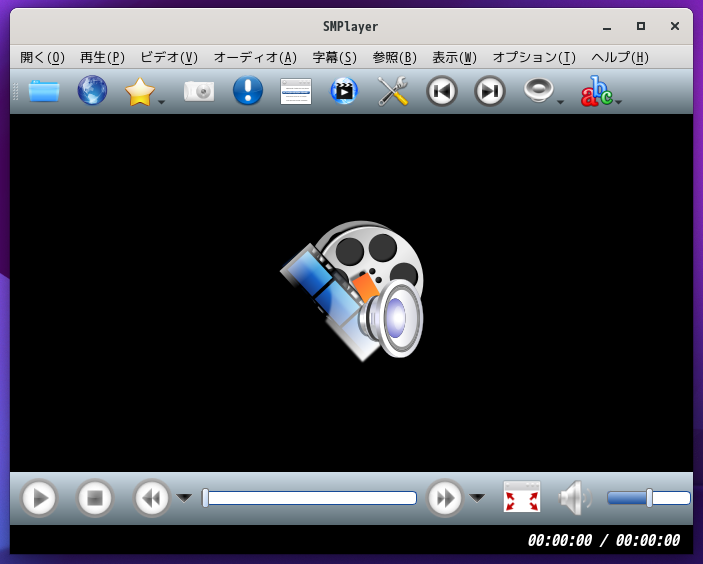
Task: Expand the fast forward options dropdown arrow
Action: pyautogui.click(x=477, y=498)
